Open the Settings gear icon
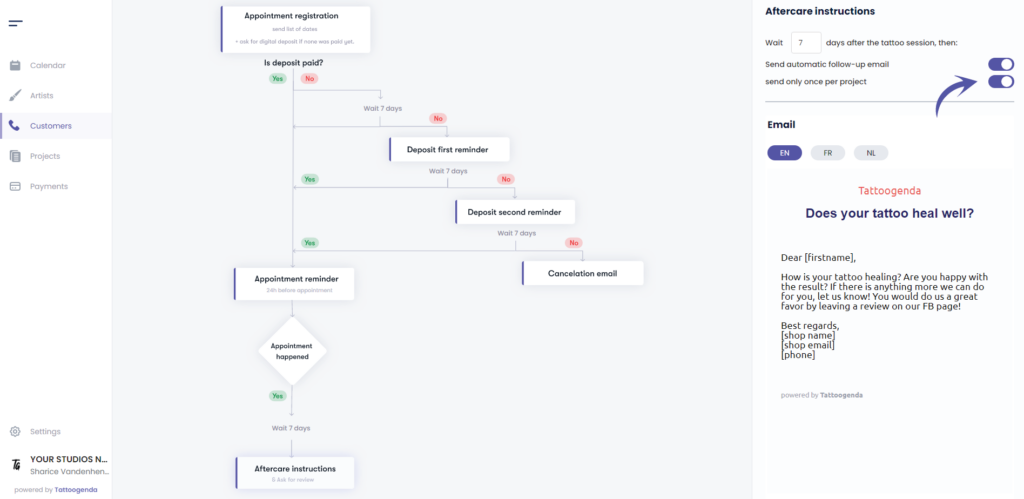The height and width of the screenshot is (499, 1024). click(15, 431)
